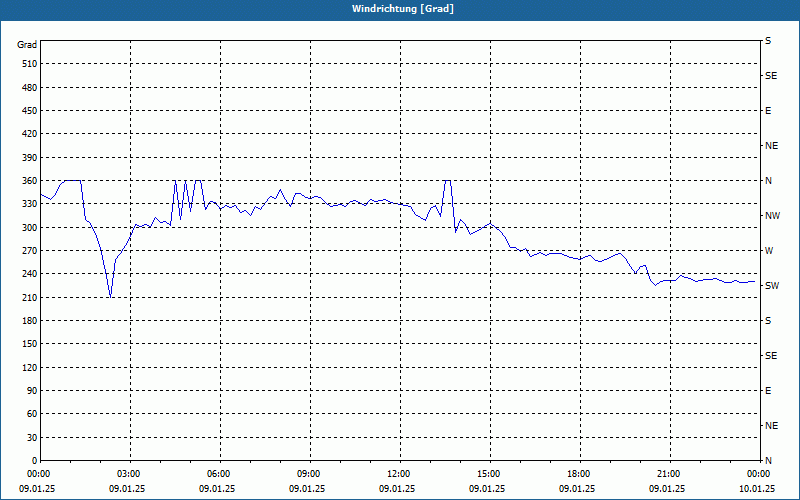Screen dimensions: 800x500
Task: Select the SW compass direction label
Action: point(772,286)
